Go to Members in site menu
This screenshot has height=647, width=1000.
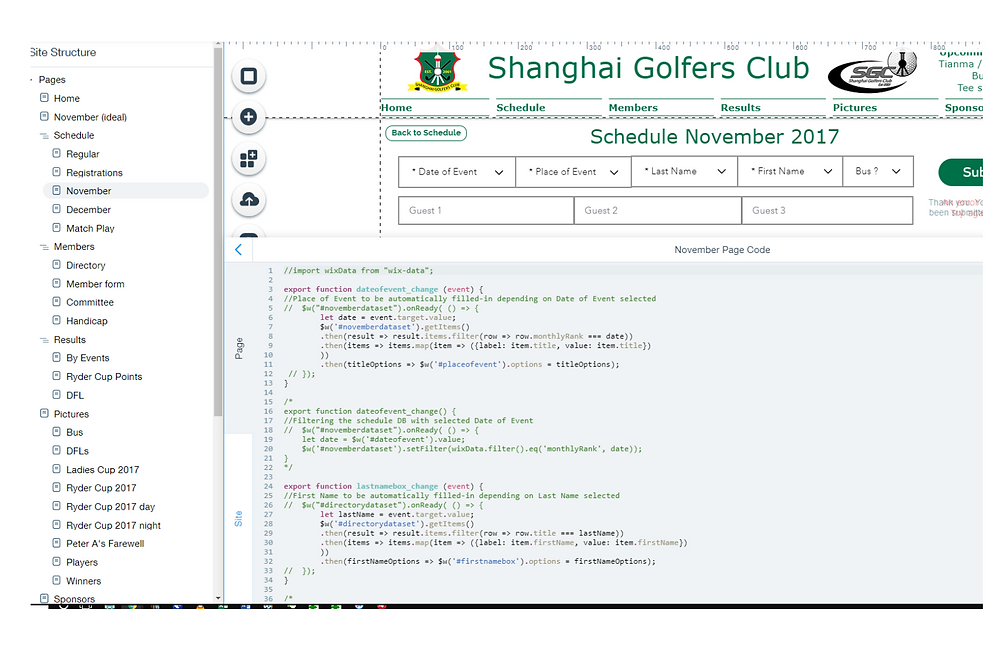coord(633,107)
